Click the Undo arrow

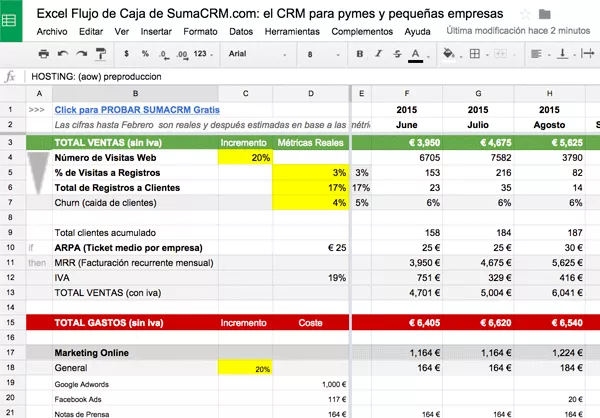pos(62,54)
